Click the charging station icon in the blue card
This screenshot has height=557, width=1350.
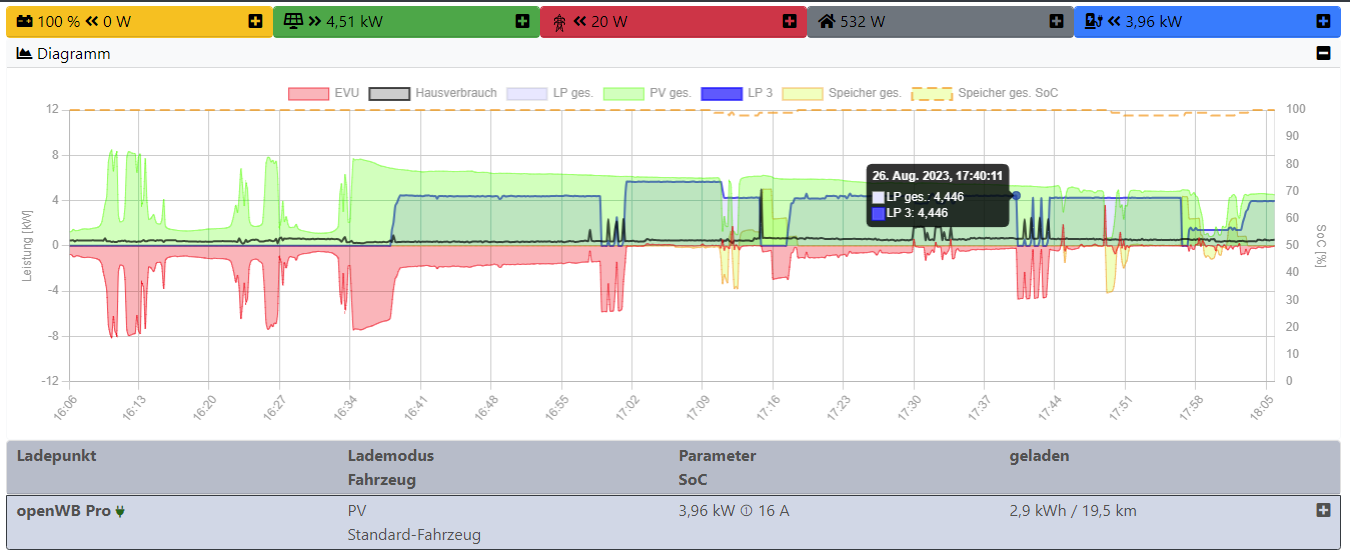point(1093,21)
